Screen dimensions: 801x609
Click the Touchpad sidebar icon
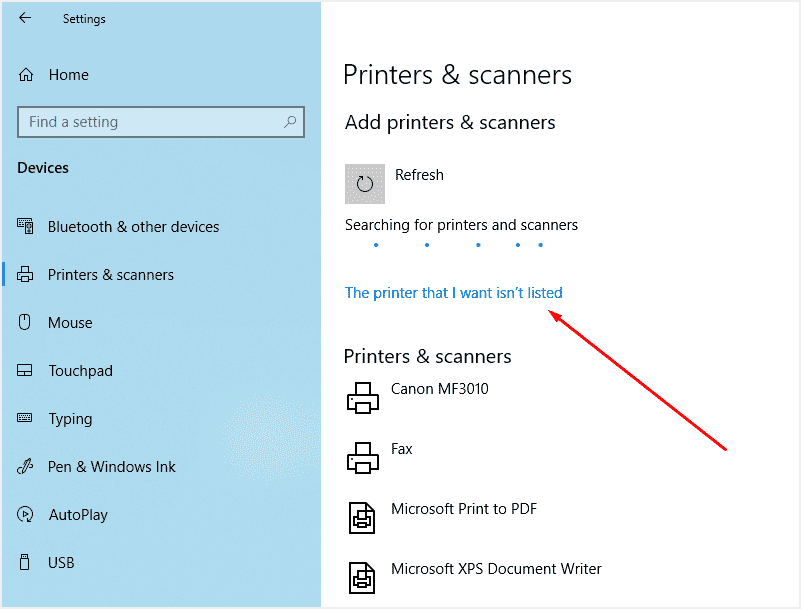[25, 370]
